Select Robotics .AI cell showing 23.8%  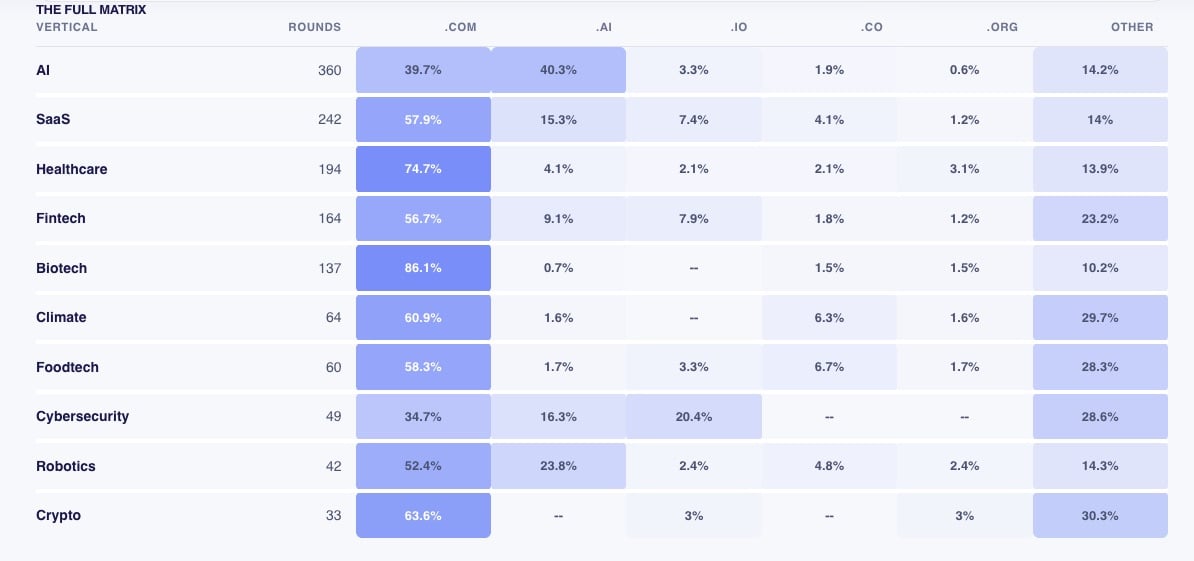pos(559,466)
